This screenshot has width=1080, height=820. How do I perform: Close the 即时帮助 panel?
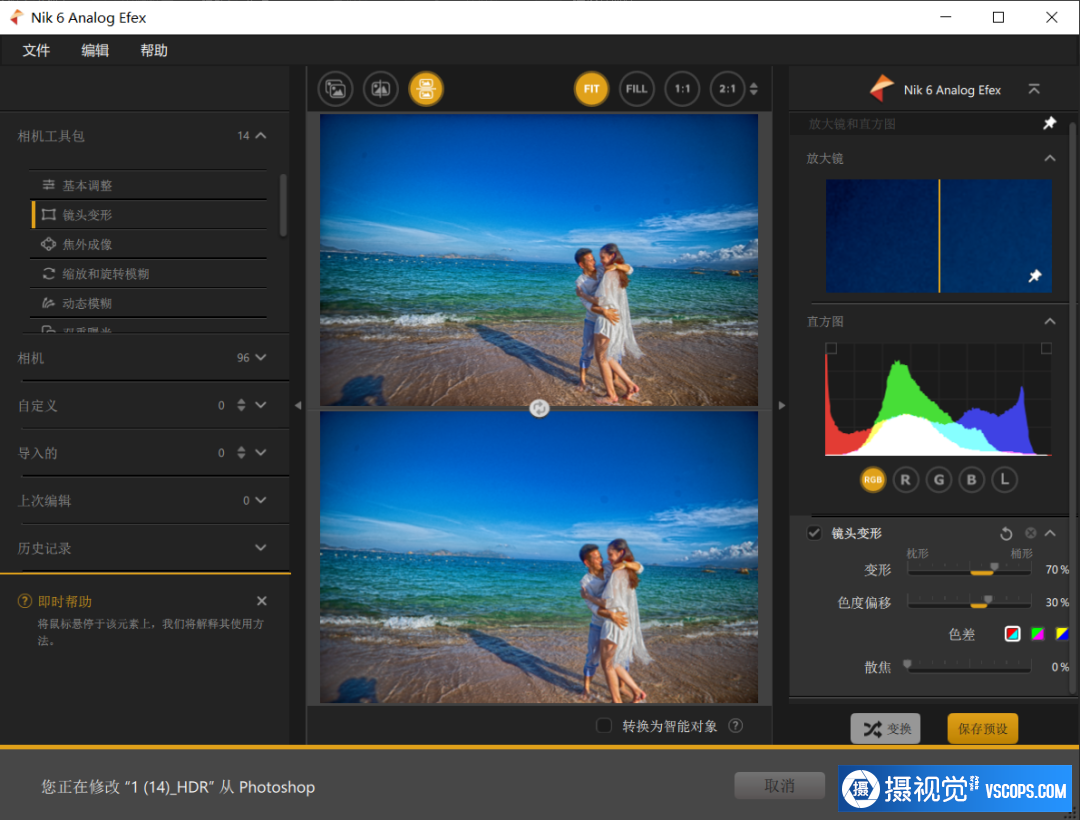pos(262,601)
